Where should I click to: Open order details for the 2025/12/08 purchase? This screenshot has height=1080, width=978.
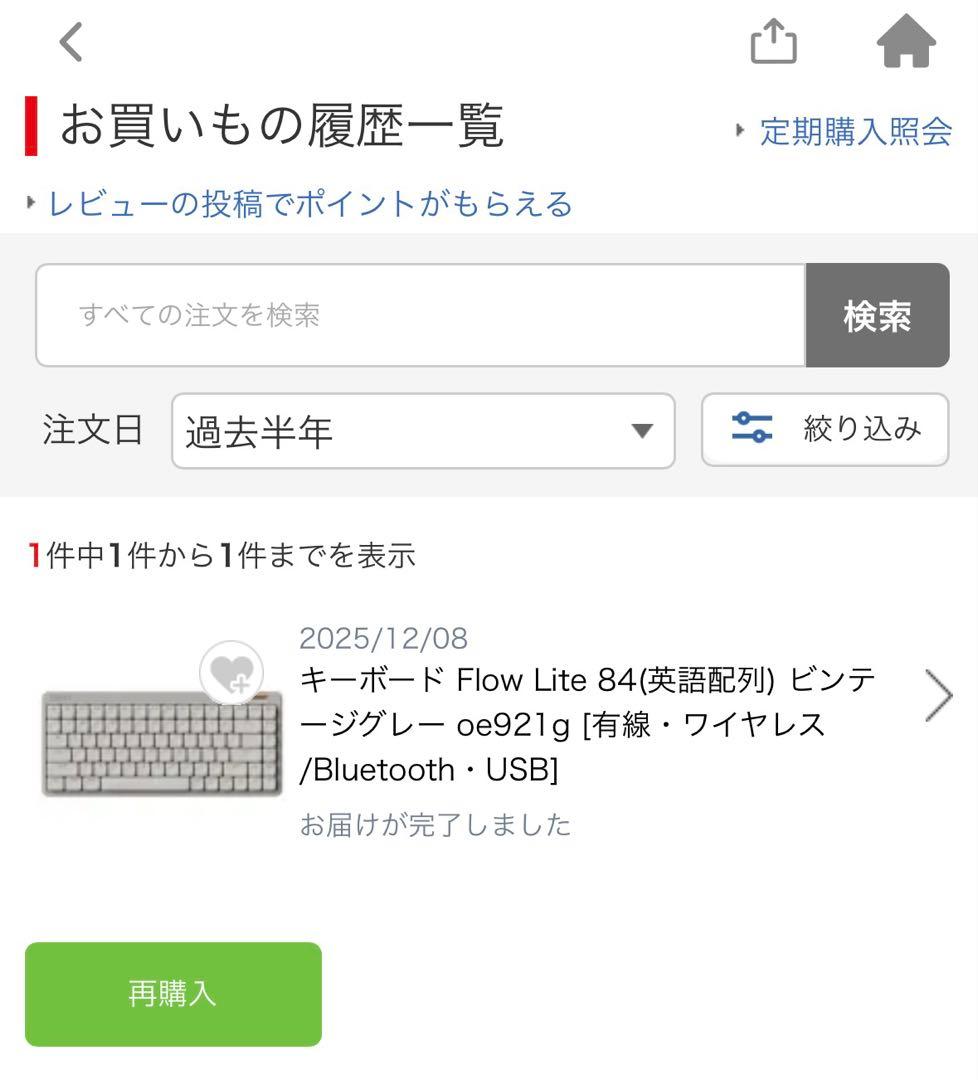383,637
